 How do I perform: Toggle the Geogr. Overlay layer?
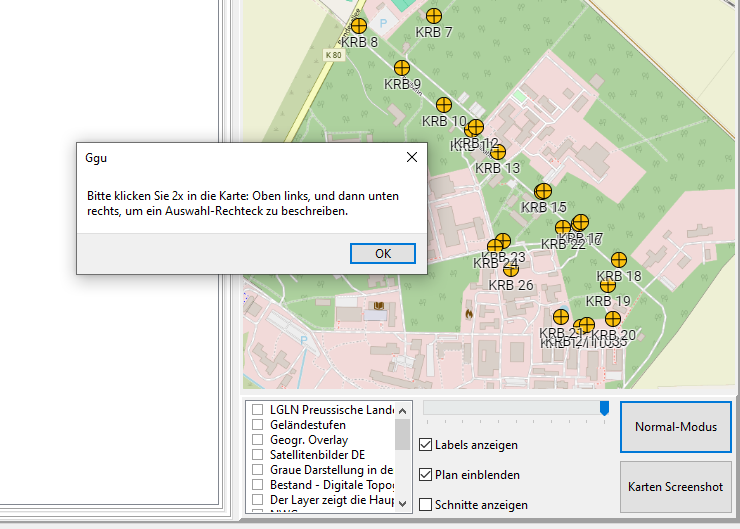pos(258,440)
